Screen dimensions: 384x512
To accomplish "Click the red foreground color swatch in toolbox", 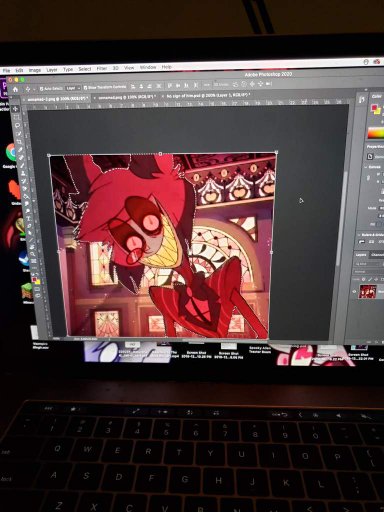I will (34, 279).
